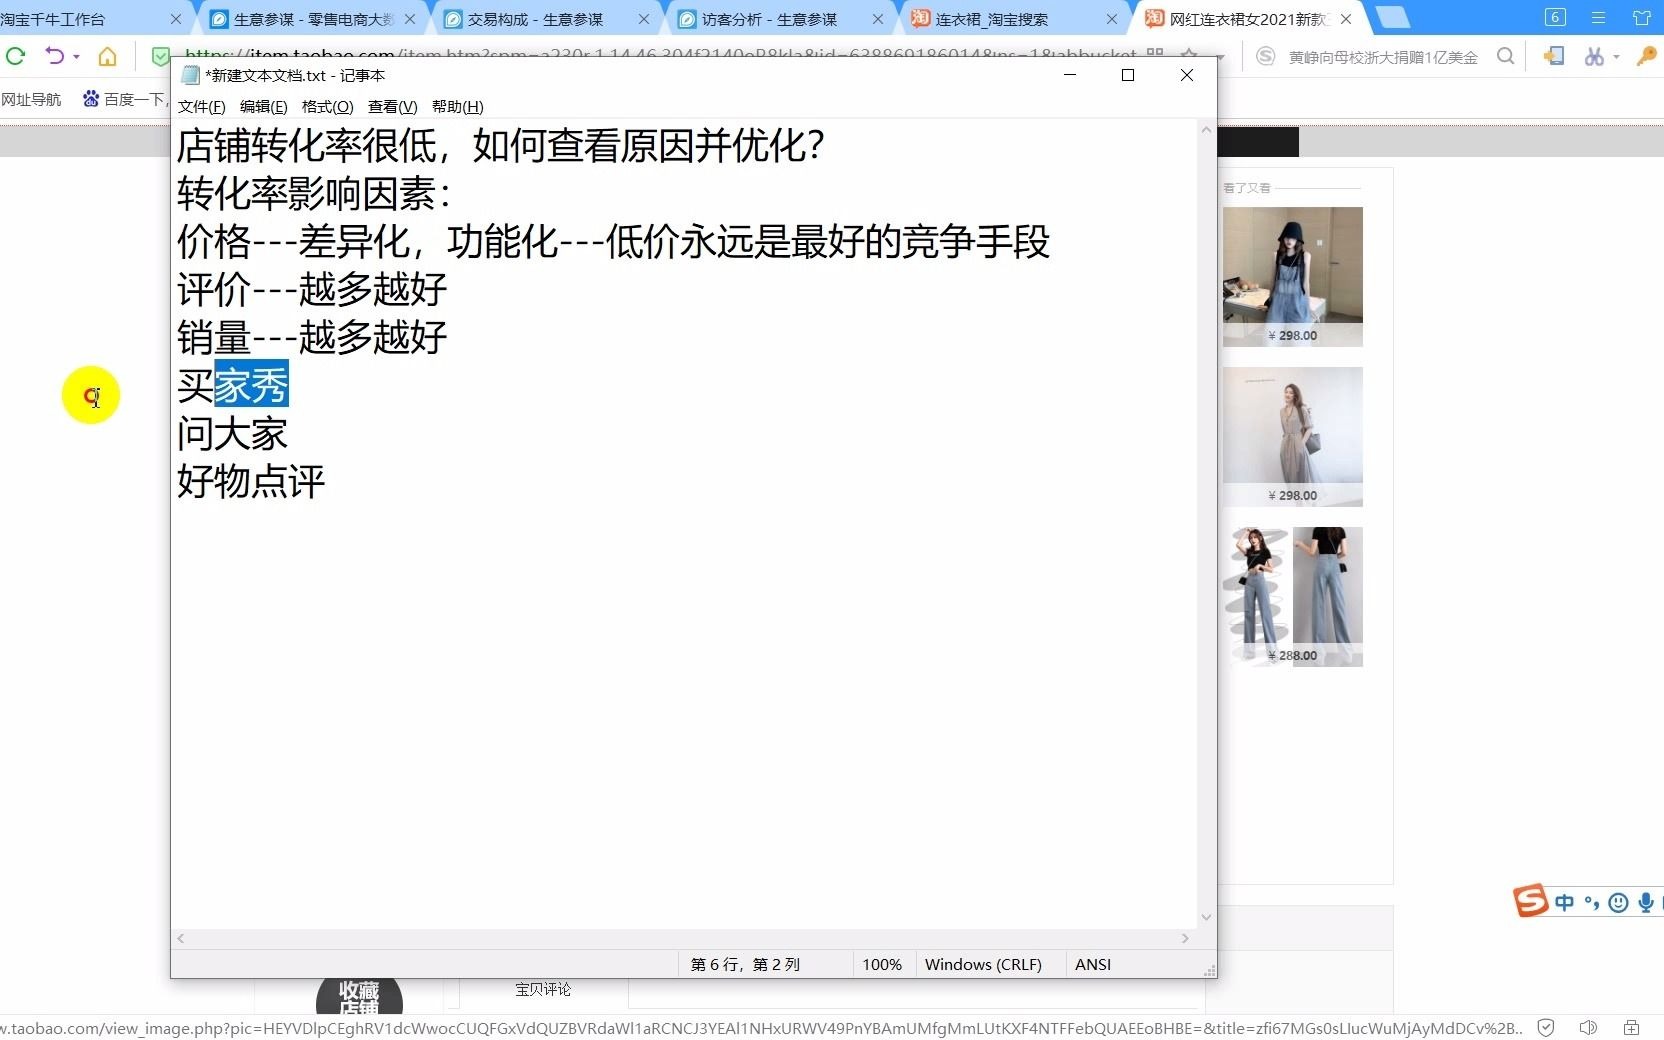Screen dimensions: 1664x1040
Task: Click the Sogou input method S logo
Action: (1530, 901)
